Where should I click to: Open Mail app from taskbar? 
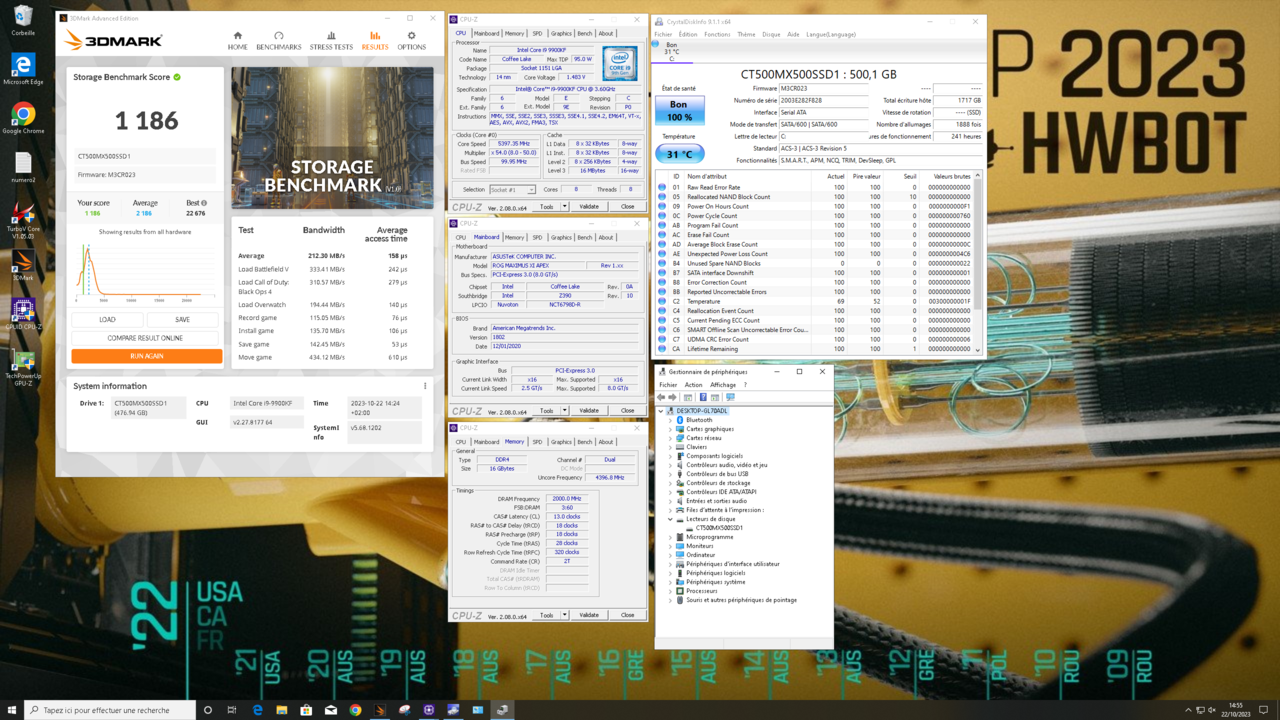coord(331,710)
